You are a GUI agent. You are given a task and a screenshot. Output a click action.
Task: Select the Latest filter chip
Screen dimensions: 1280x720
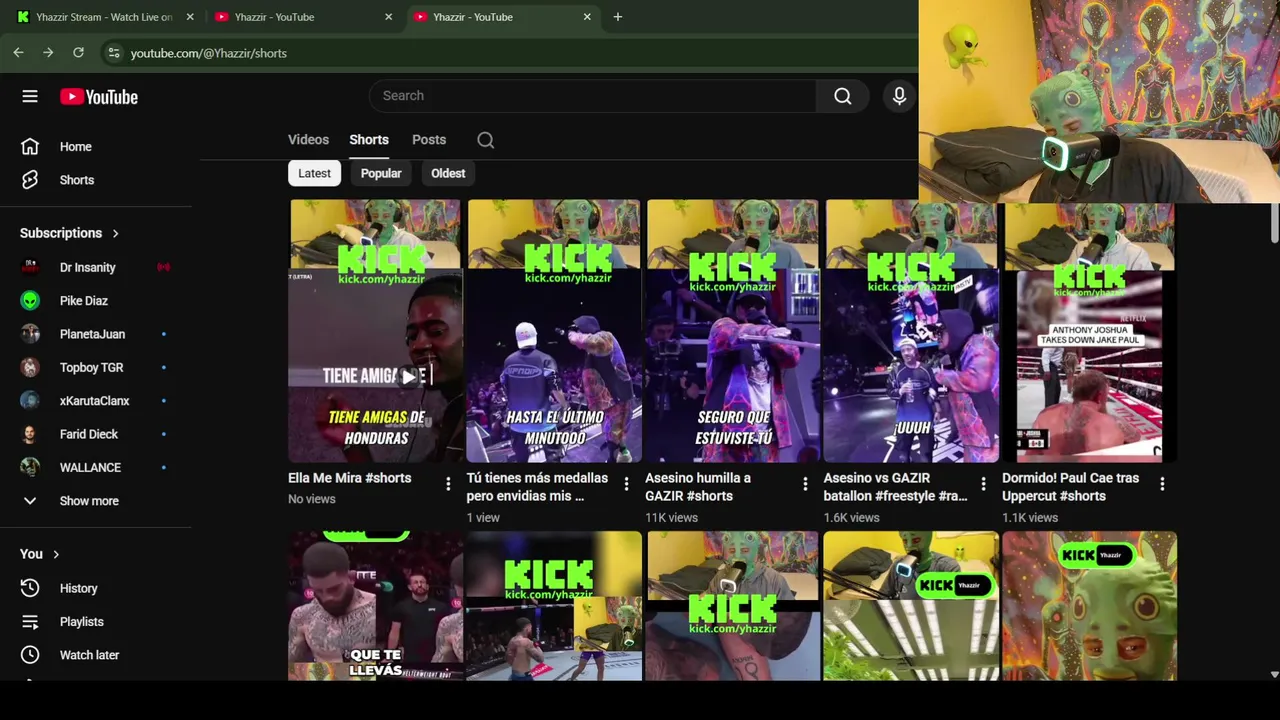(314, 173)
